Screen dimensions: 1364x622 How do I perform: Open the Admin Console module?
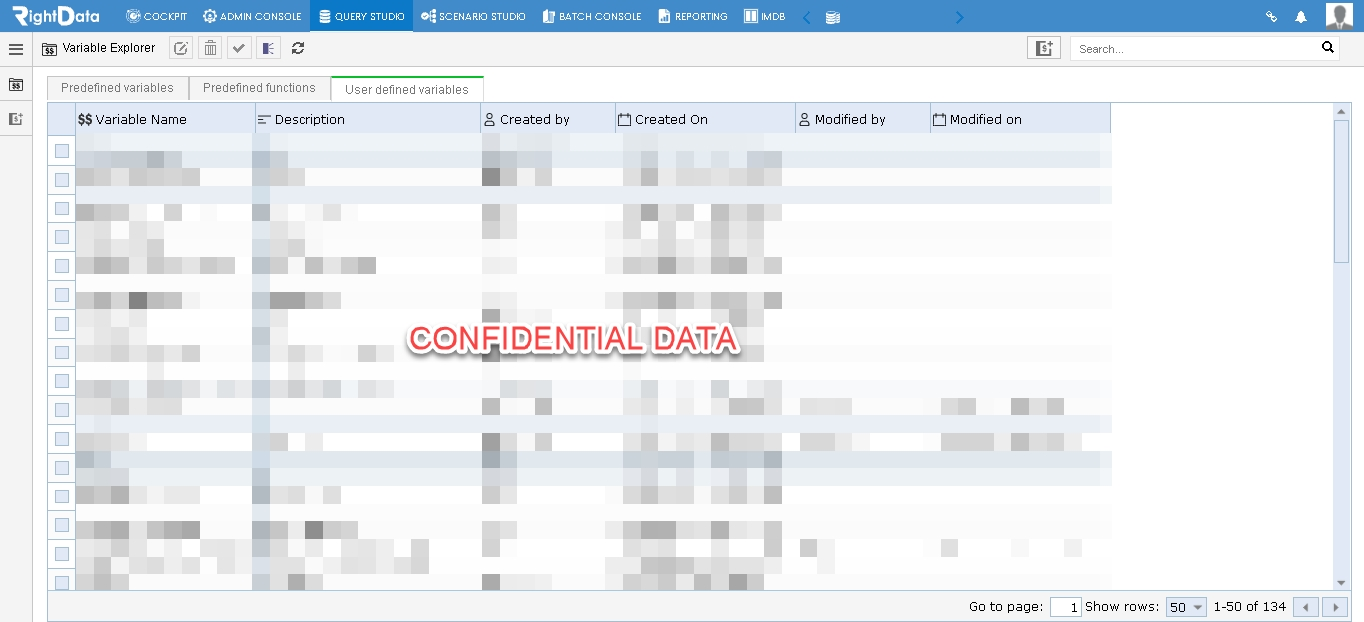(252, 16)
